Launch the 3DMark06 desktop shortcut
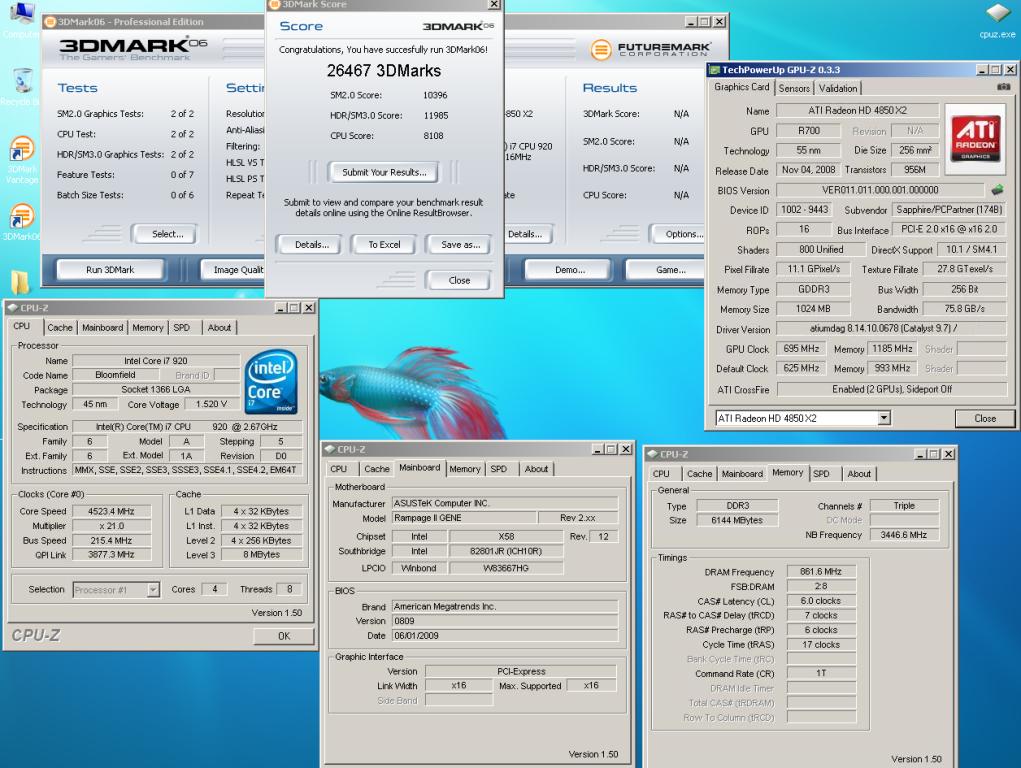Screen dimensions: 1021x768 (22, 221)
